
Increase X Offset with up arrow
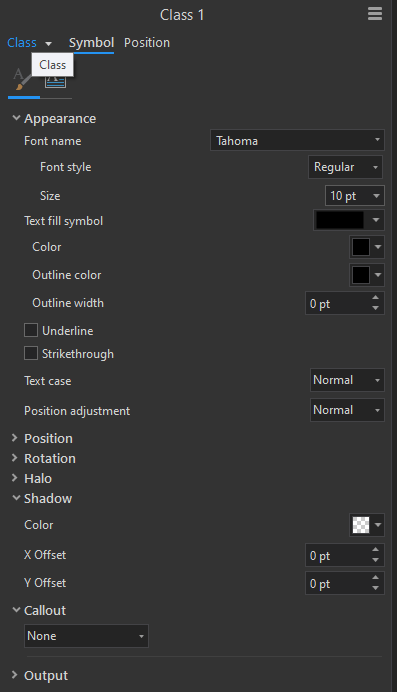pos(375,550)
